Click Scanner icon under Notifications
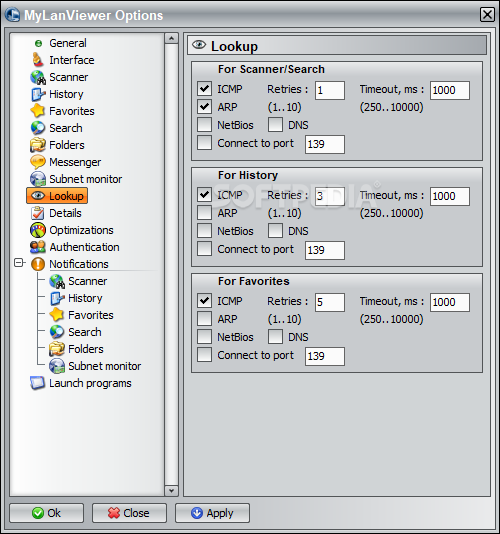This screenshot has height=534, width=500. (57, 281)
